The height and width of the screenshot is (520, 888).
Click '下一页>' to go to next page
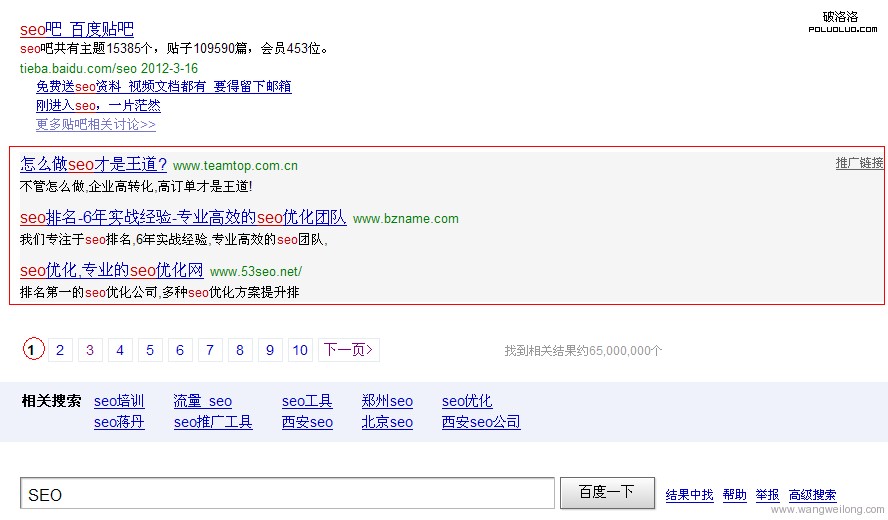(x=349, y=350)
